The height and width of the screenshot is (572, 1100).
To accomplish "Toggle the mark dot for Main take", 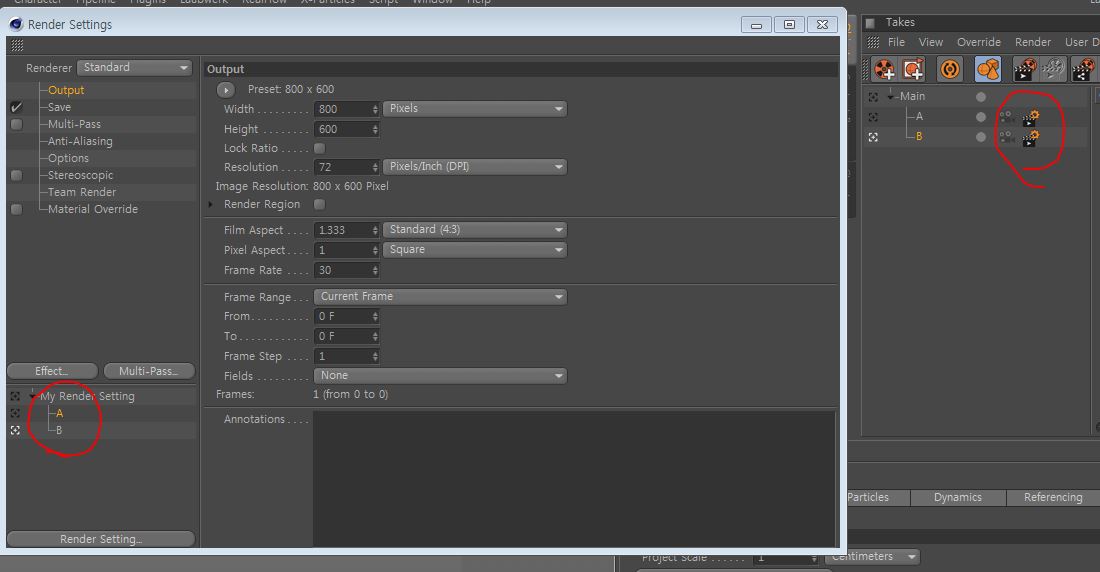I will click(x=981, y=97).
